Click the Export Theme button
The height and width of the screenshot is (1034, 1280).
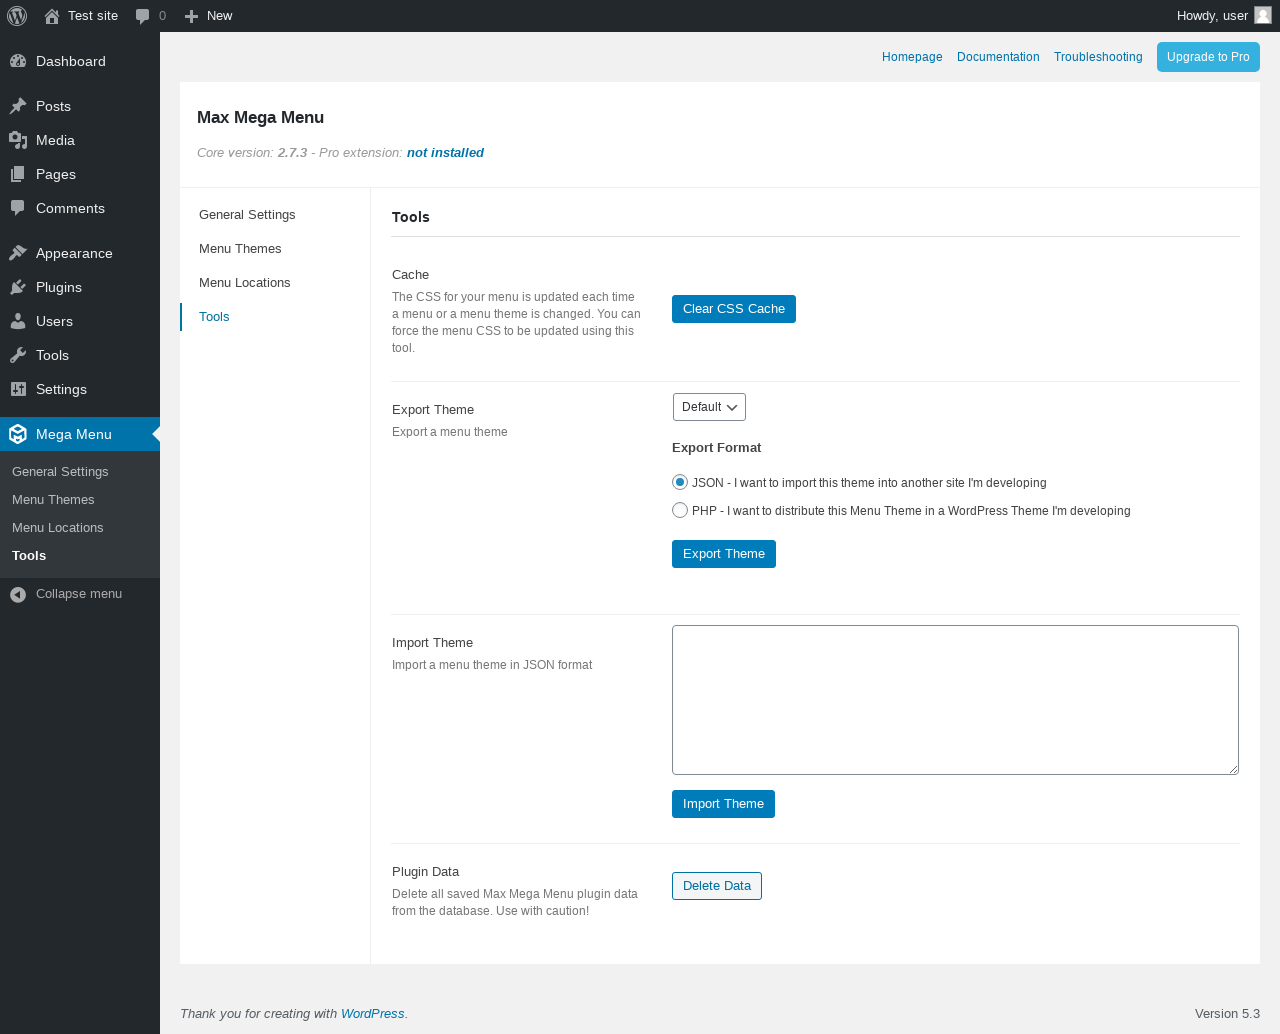click(x=724, y=554)
